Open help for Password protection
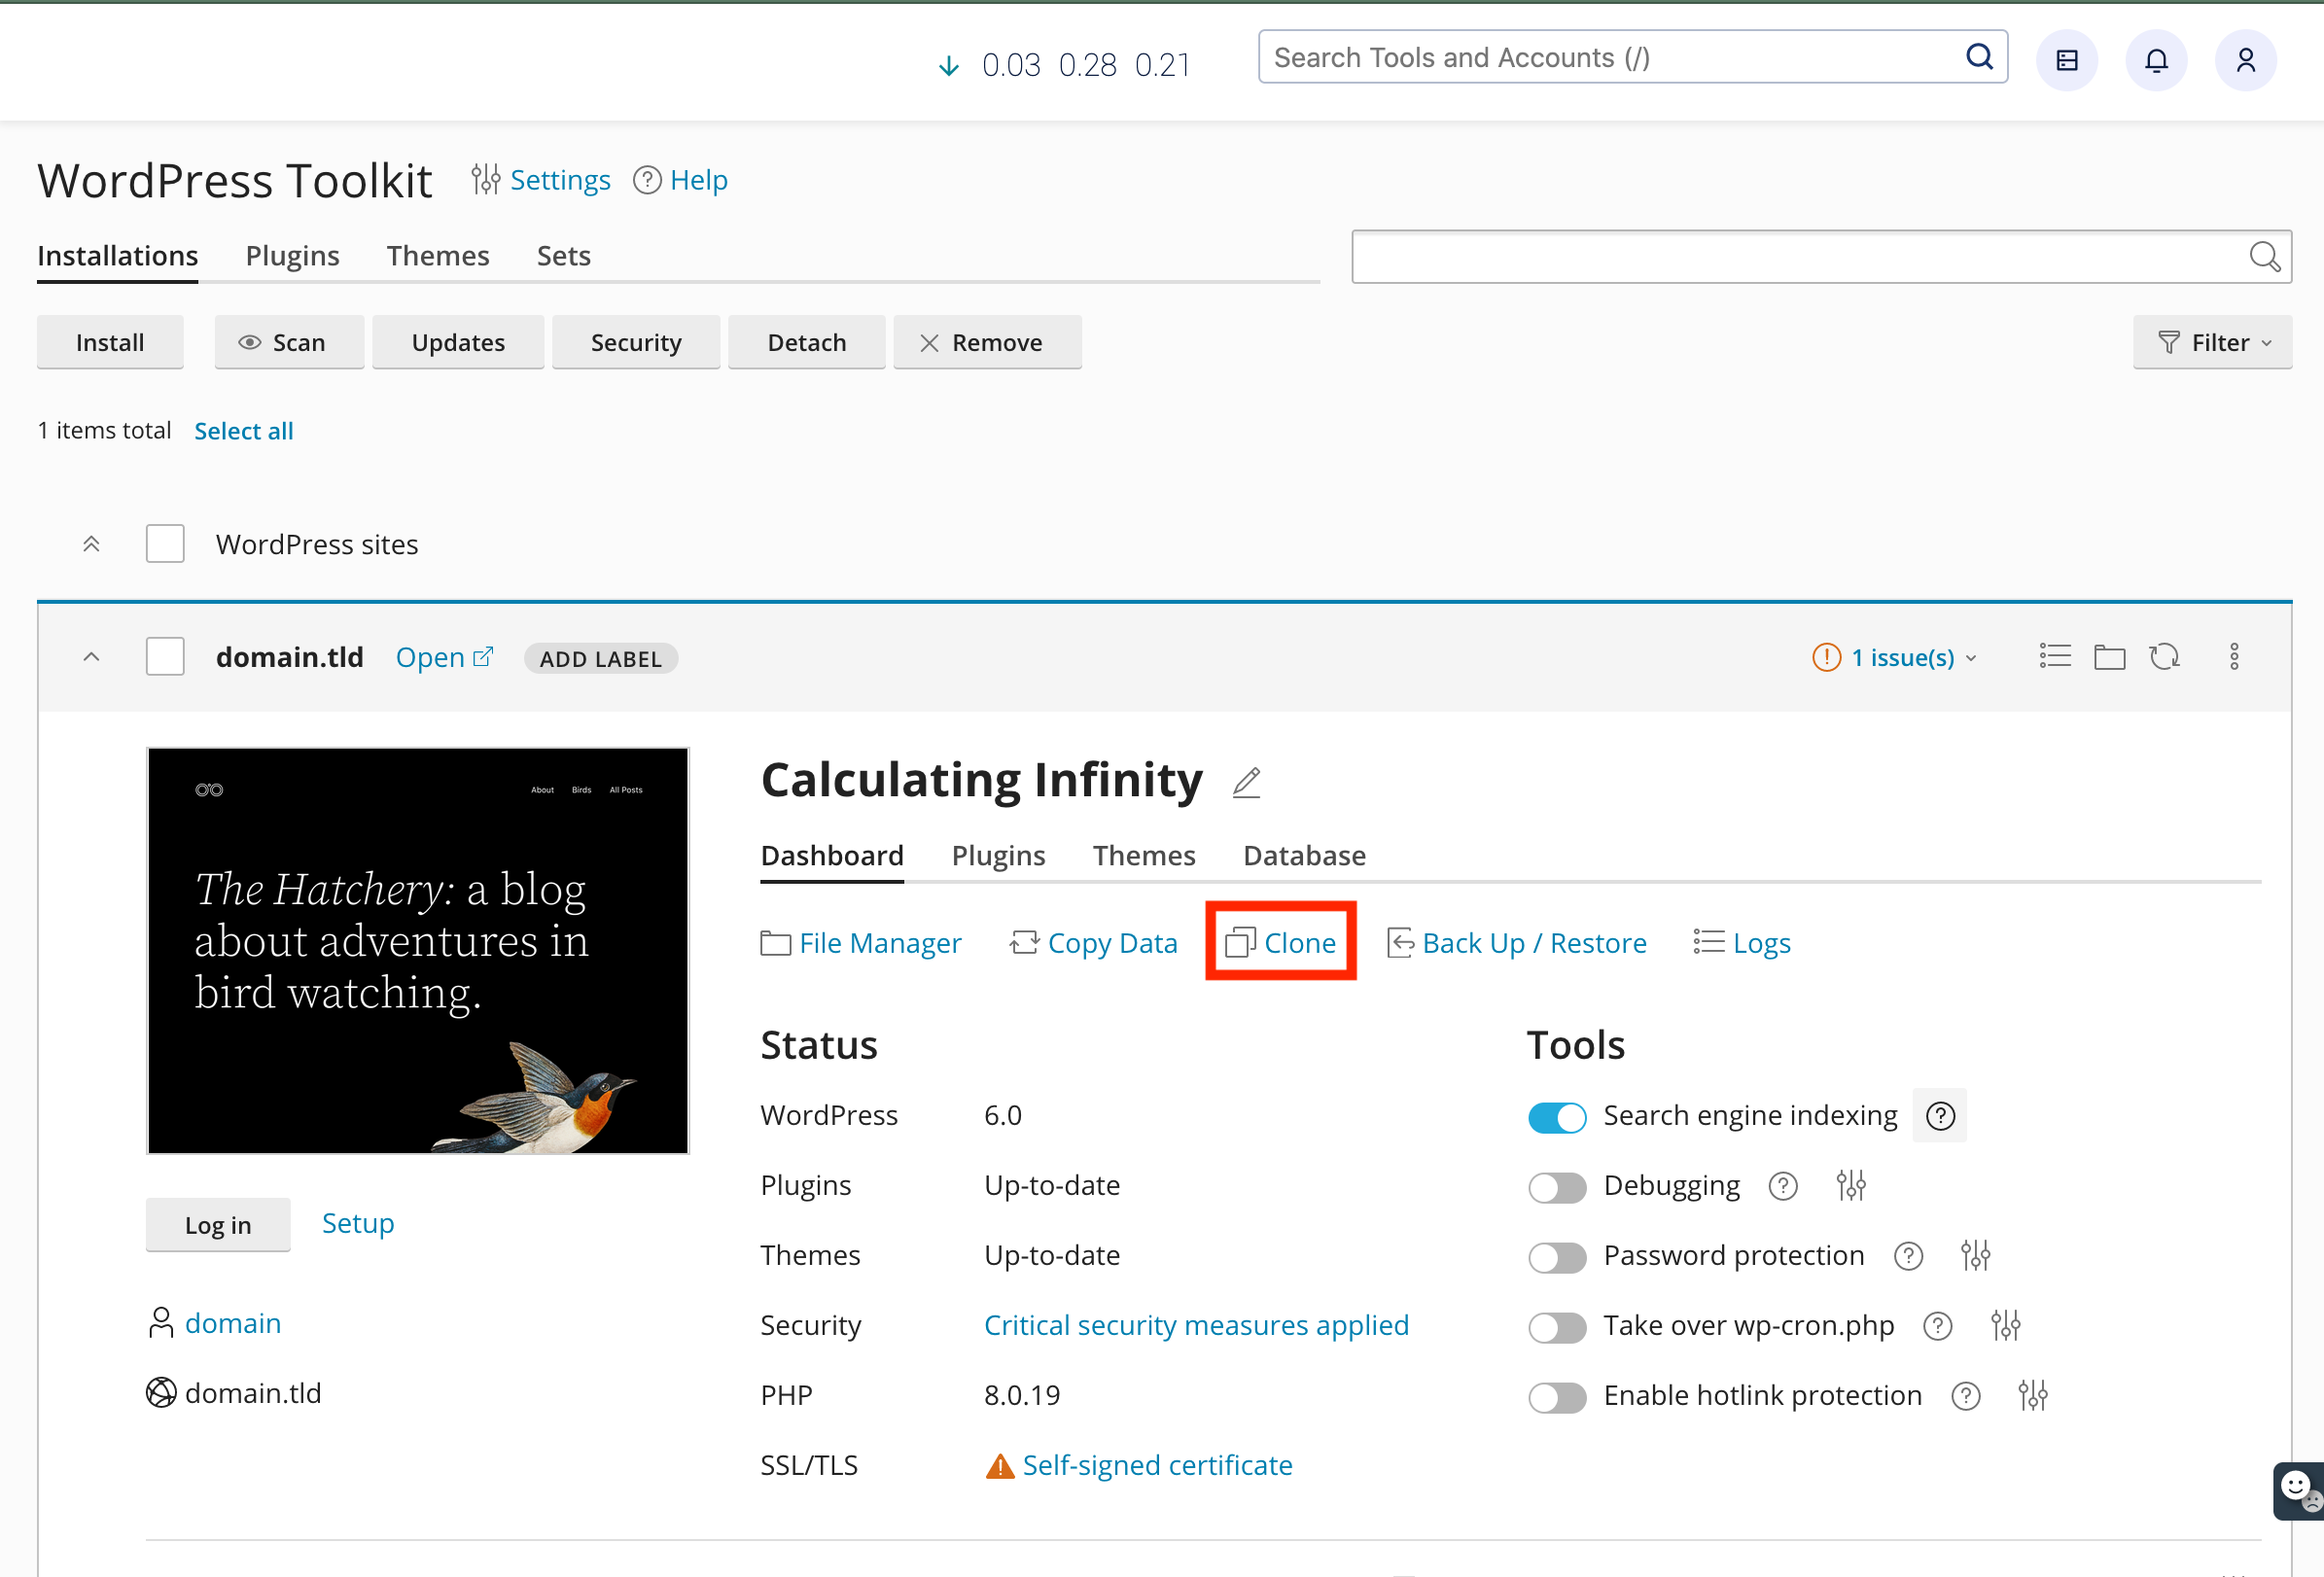The width and height of the screenshot is (2324, 1577). (x=1908, y=1256)
